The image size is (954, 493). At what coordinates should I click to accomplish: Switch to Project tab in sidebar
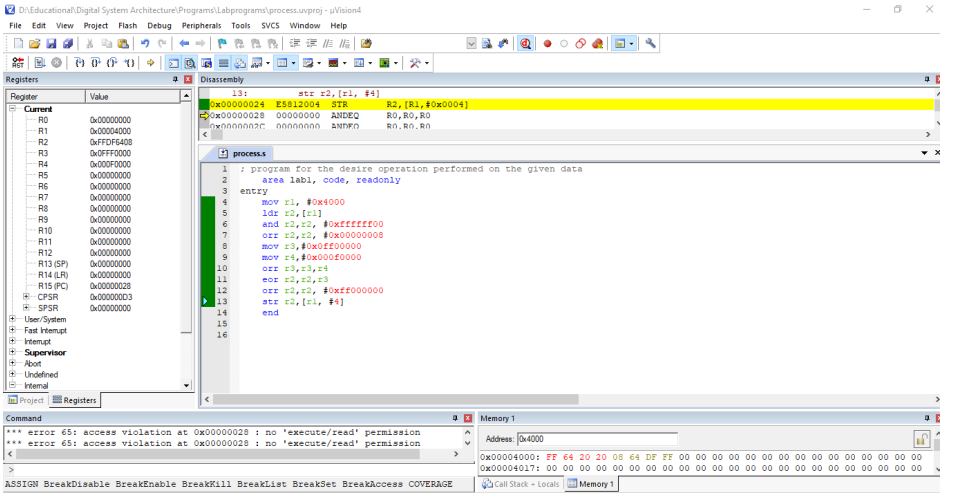(26, 400)
